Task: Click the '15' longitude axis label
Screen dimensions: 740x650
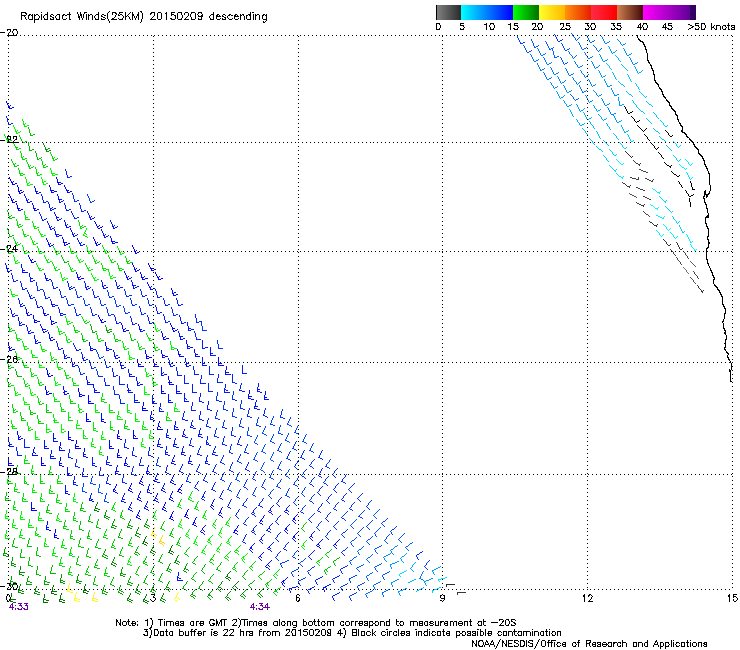Action: 732,599
